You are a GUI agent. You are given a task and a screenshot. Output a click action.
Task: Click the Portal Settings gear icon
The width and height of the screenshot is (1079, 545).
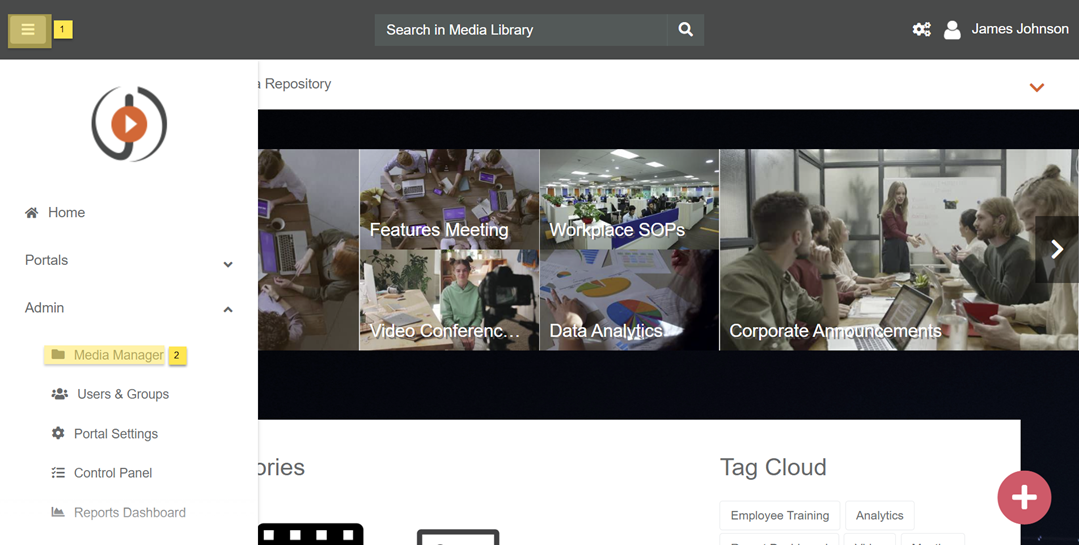coord(58,433)
